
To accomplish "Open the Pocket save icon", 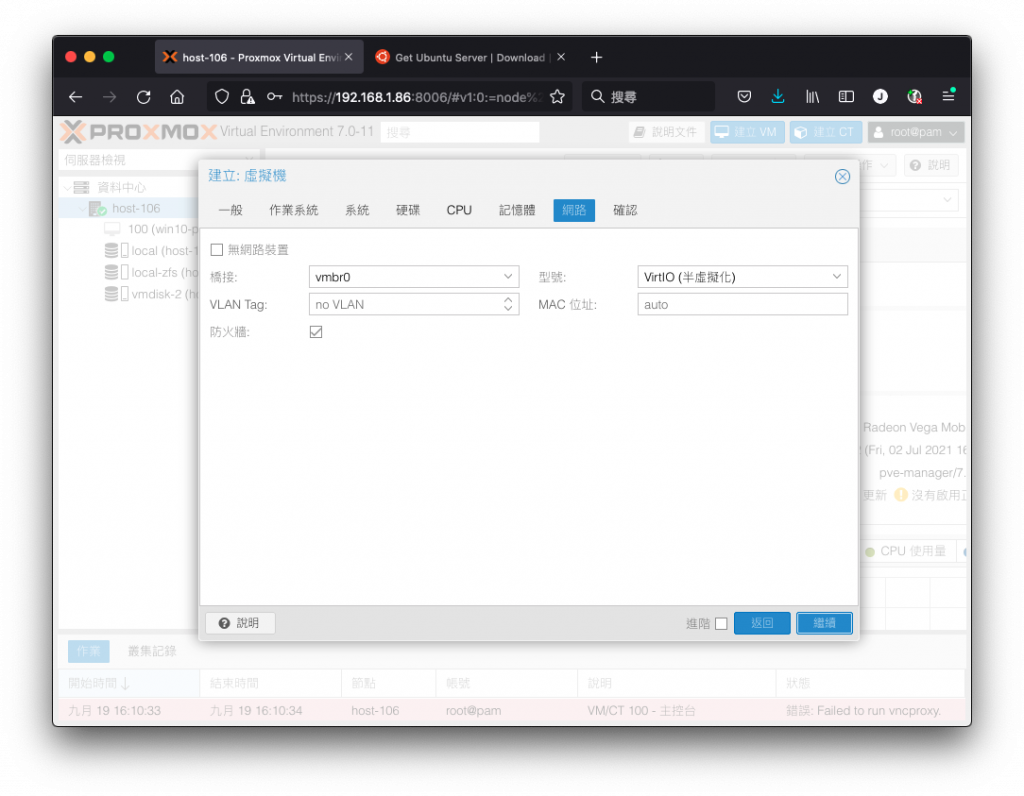I will 744,97.
